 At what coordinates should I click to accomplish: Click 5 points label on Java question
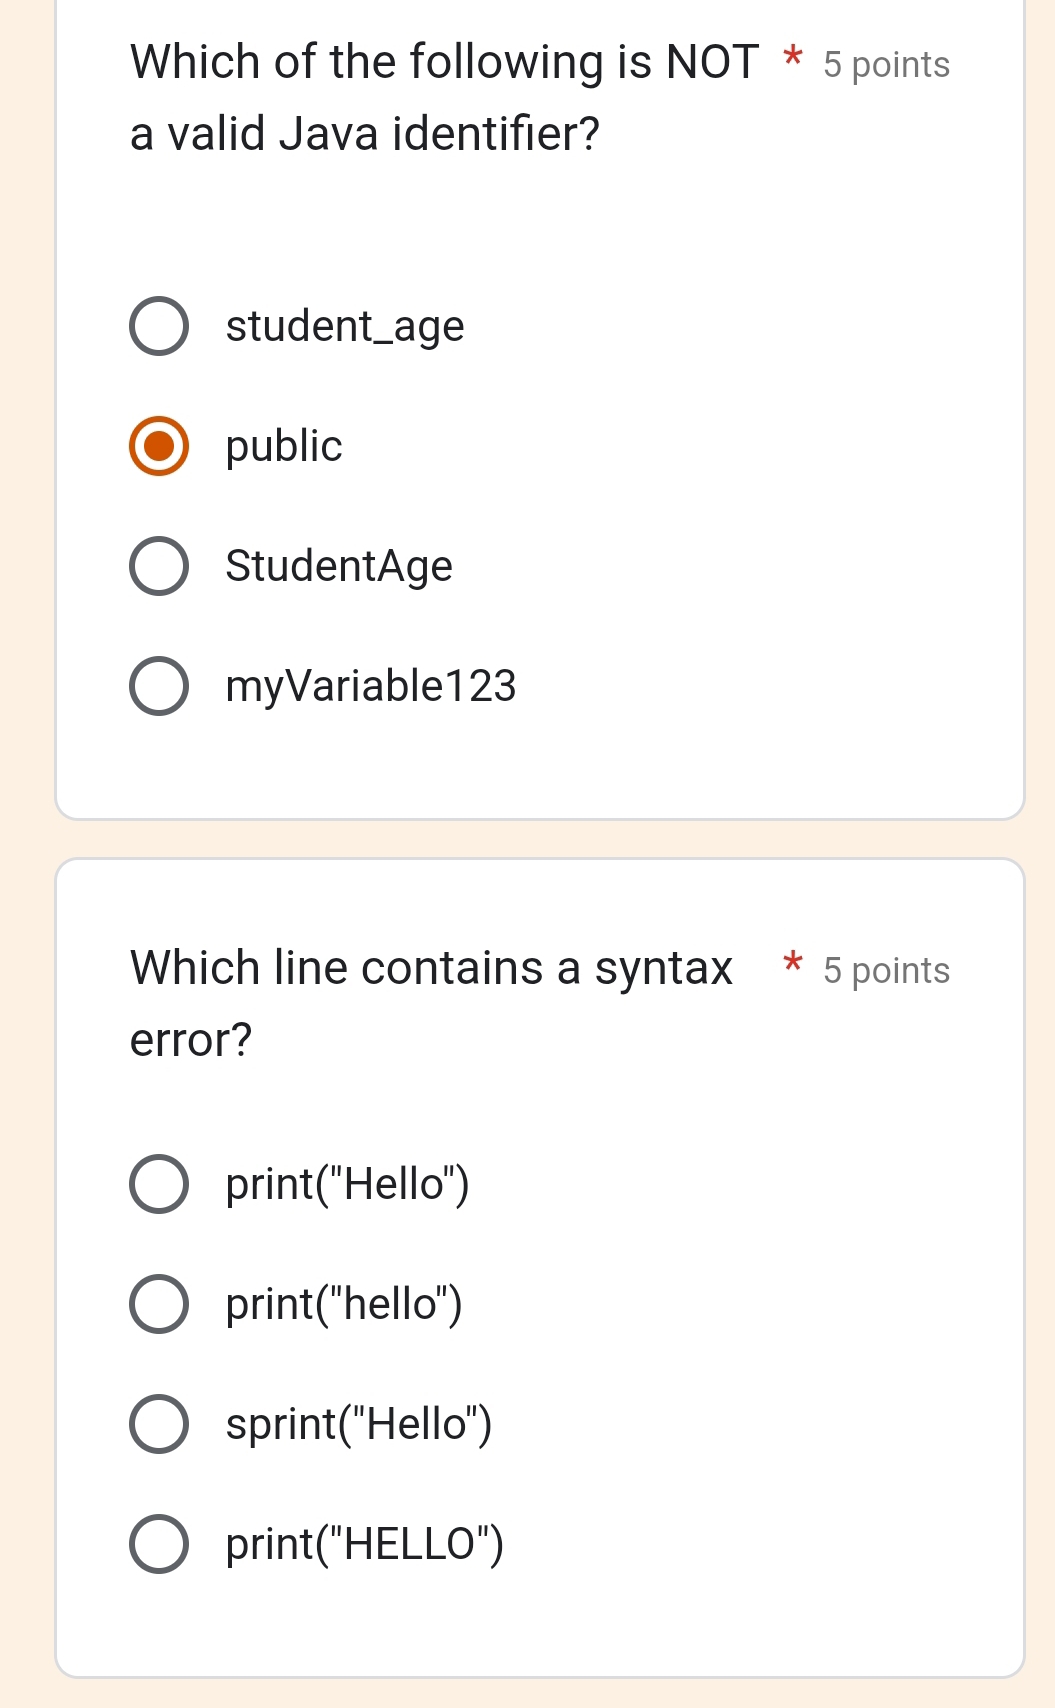pos(886,65)
